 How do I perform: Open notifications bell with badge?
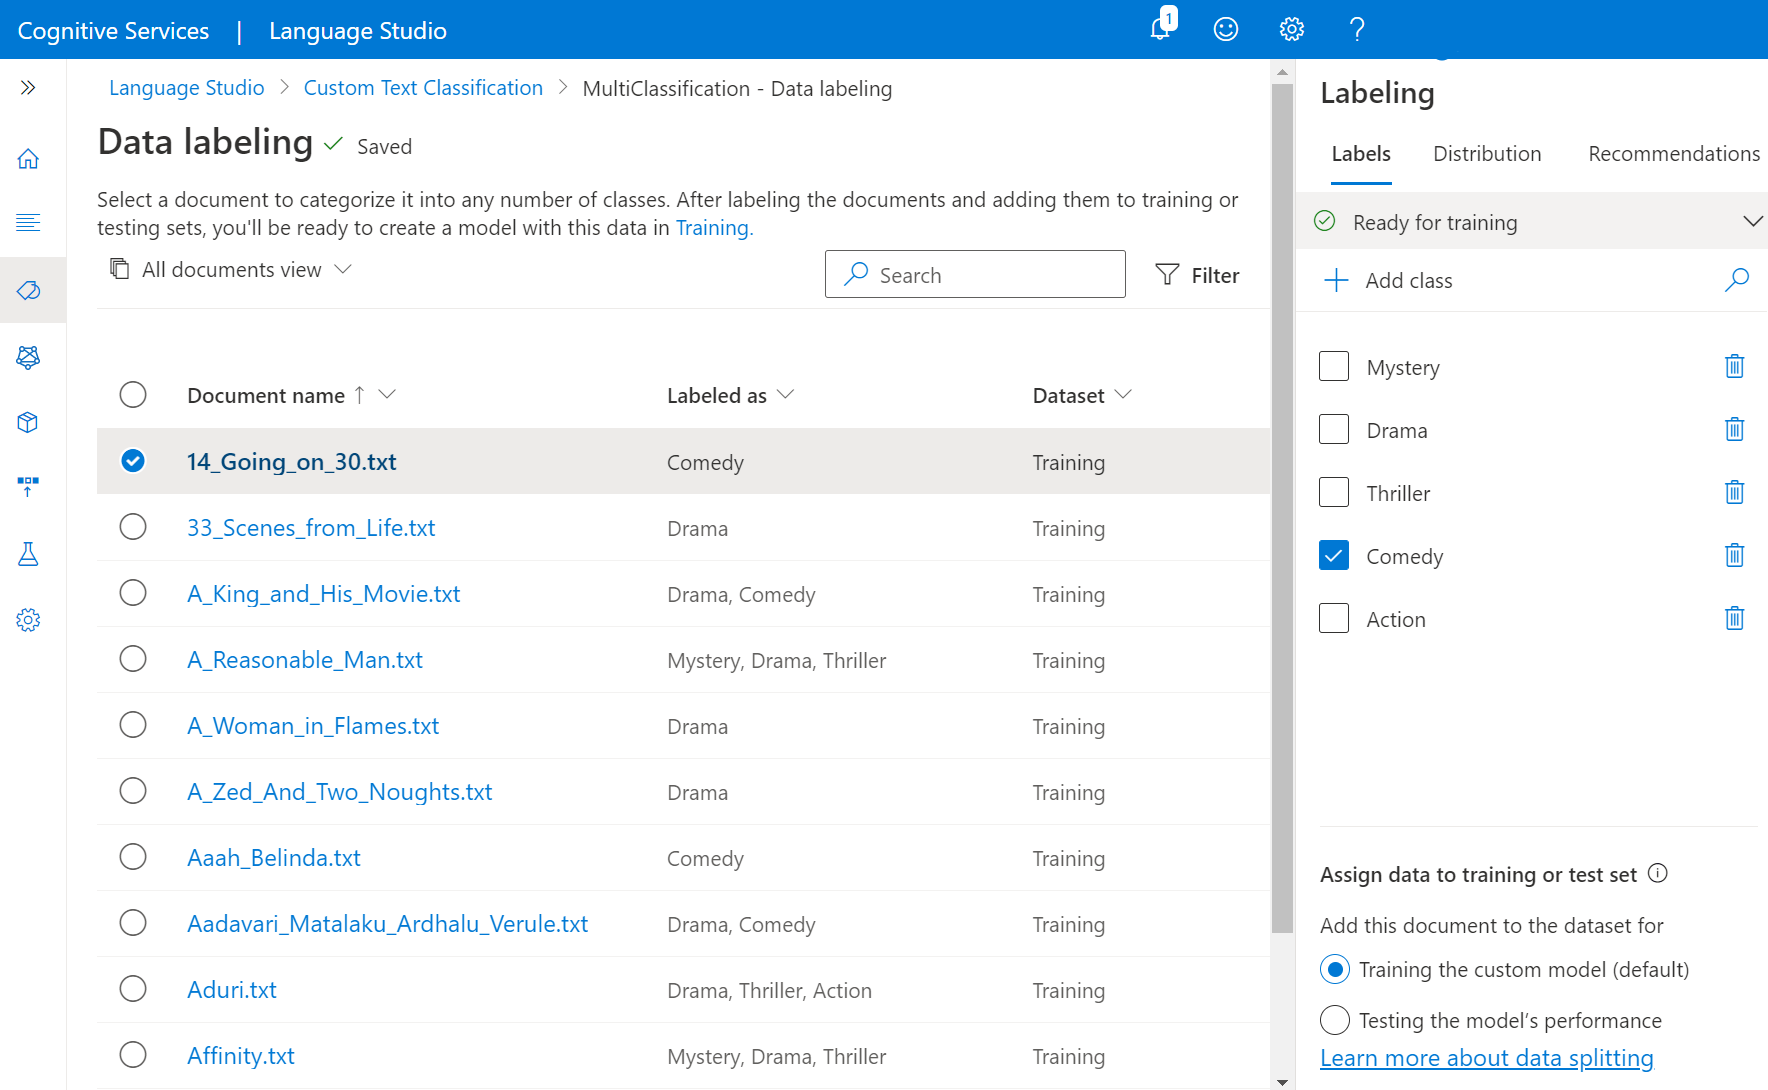(1158, 30)
